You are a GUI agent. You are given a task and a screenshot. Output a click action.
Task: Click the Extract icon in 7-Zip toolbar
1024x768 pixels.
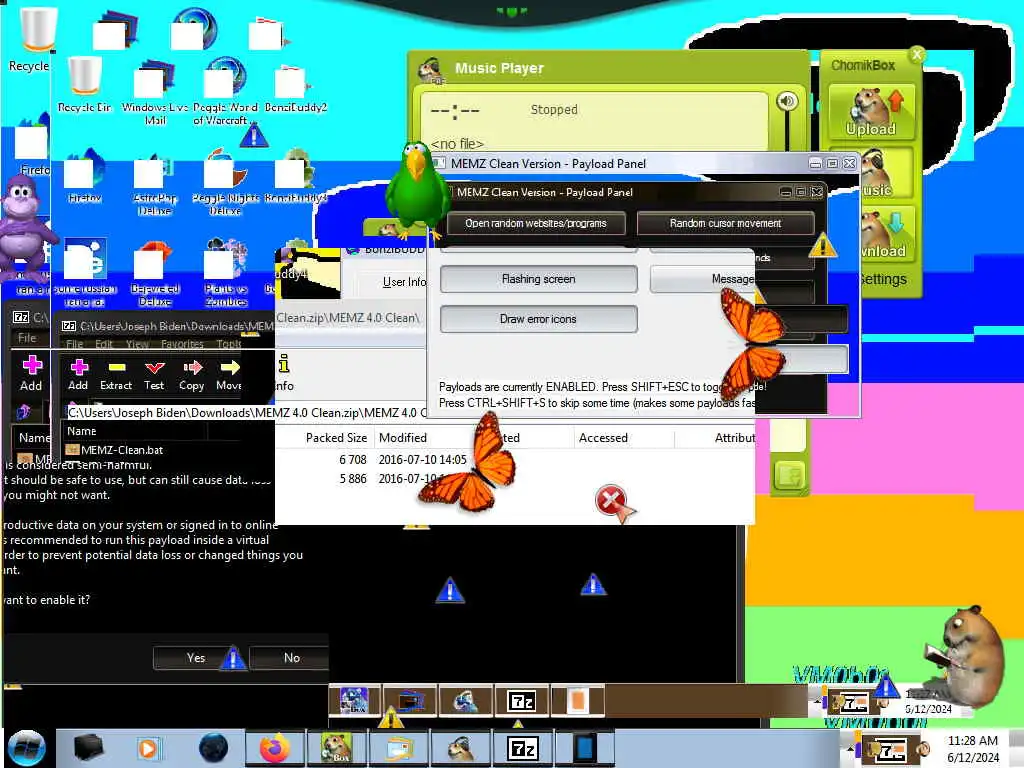[116, 375]
